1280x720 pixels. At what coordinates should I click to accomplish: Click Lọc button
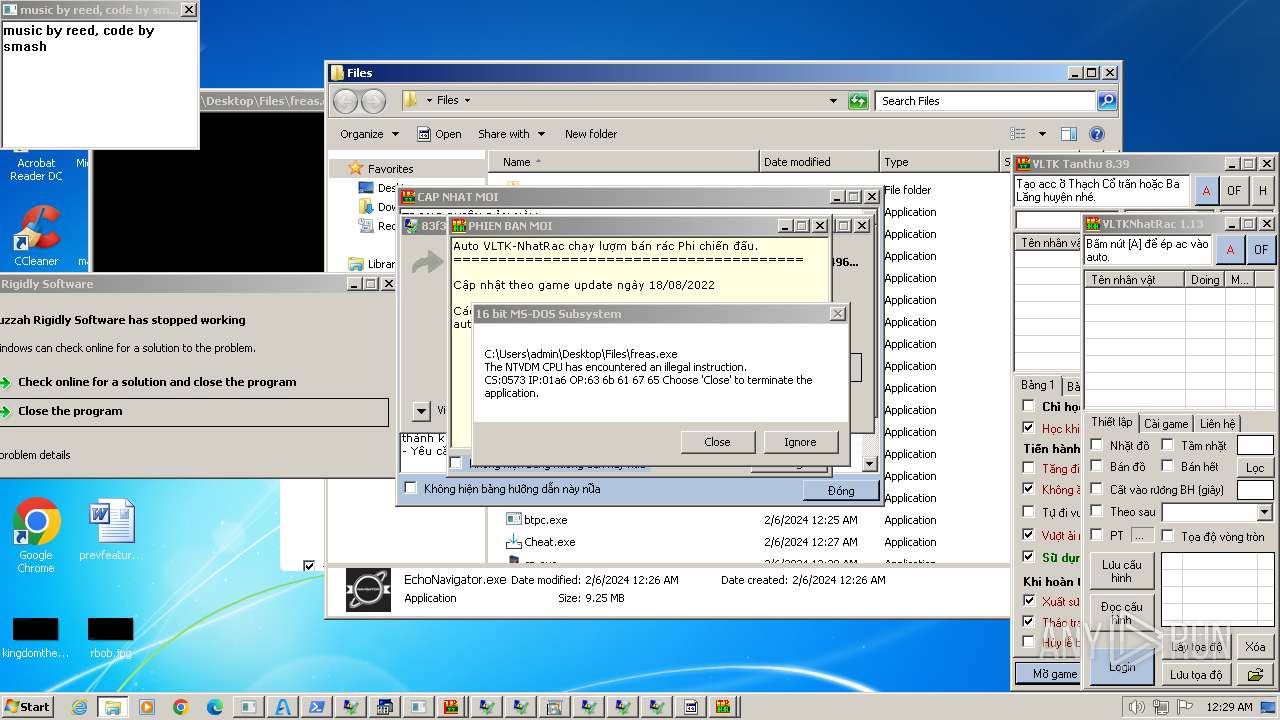click(x=1255, y=467)
